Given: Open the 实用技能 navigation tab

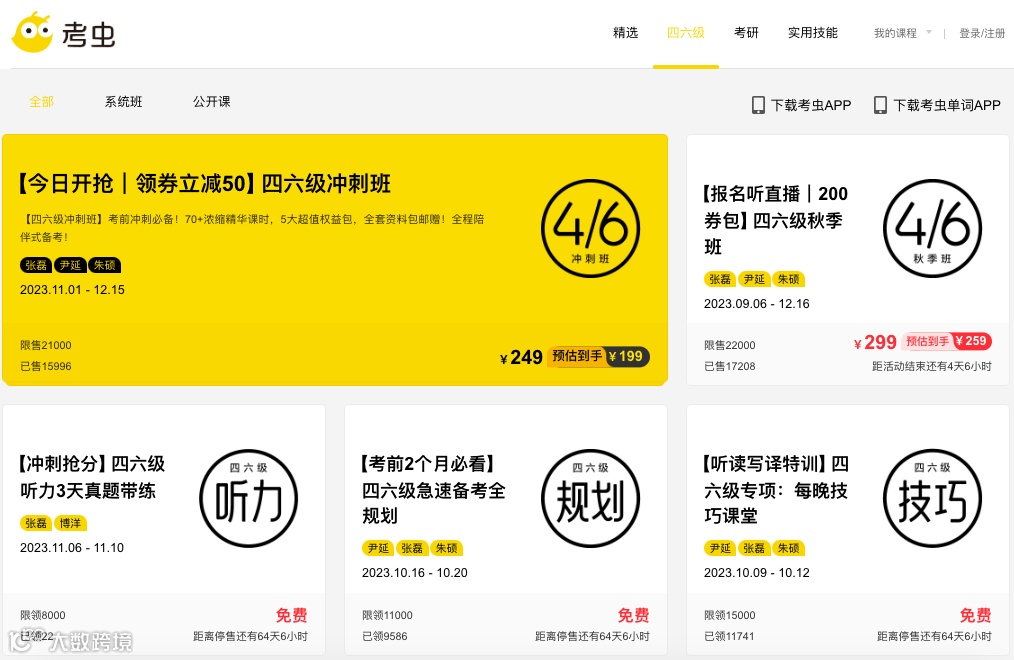Looking at the screenshot, I should [x=813, y=33].
